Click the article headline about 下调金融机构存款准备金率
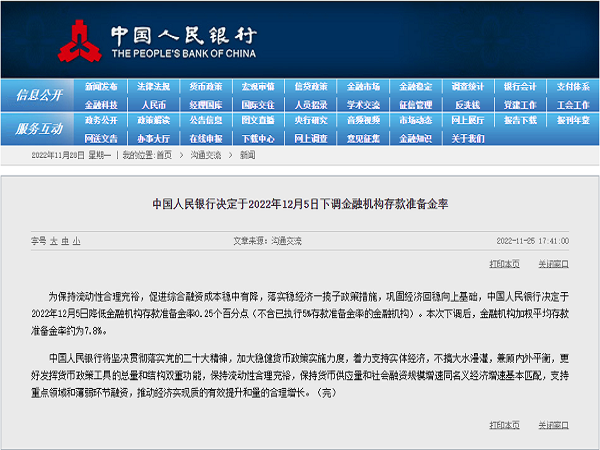Screen dimensions: 600x450 click(300, 204)
